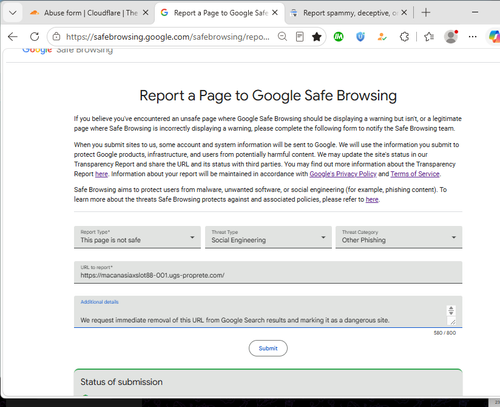Click the zoom magnifier icon in address bar
This screenshot has width=500, height=407.
282,37
